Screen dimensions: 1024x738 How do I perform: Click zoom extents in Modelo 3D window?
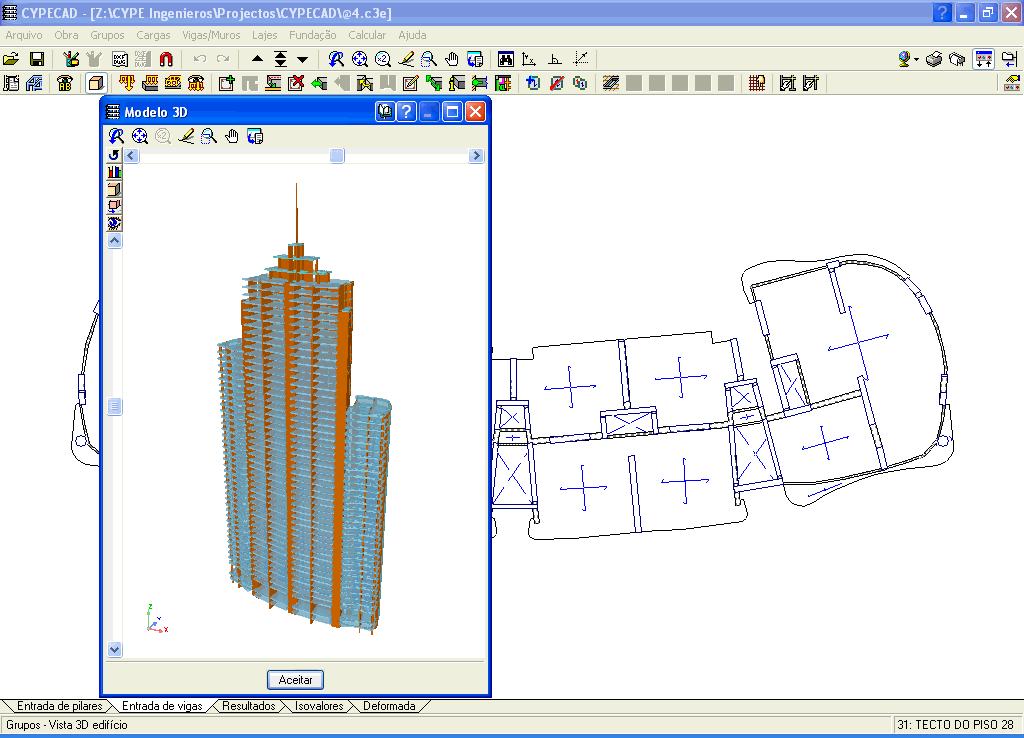(x=140, y=136)
